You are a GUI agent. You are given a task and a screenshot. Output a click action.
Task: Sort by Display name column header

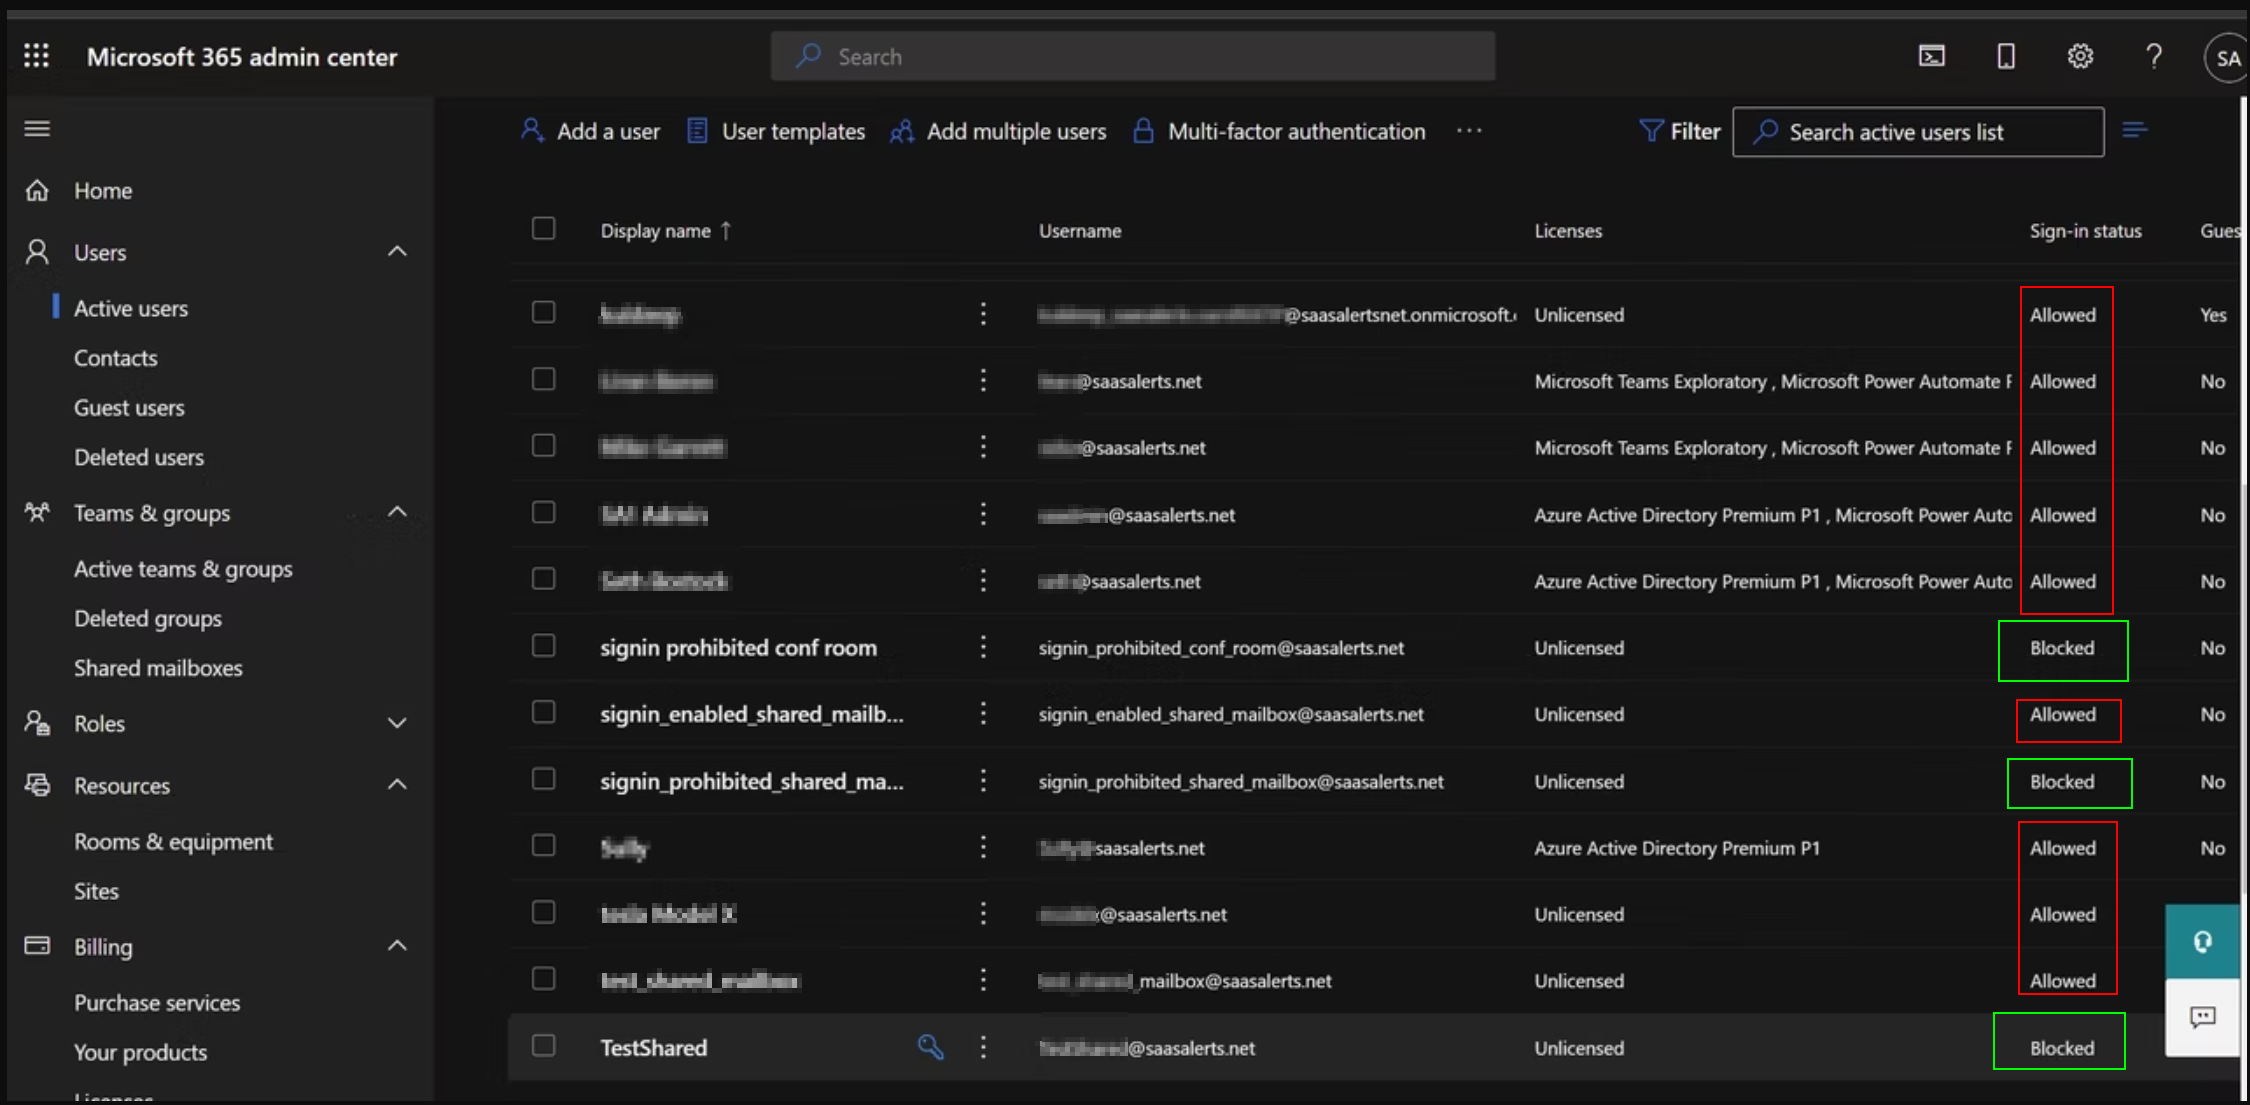(666, 231)
